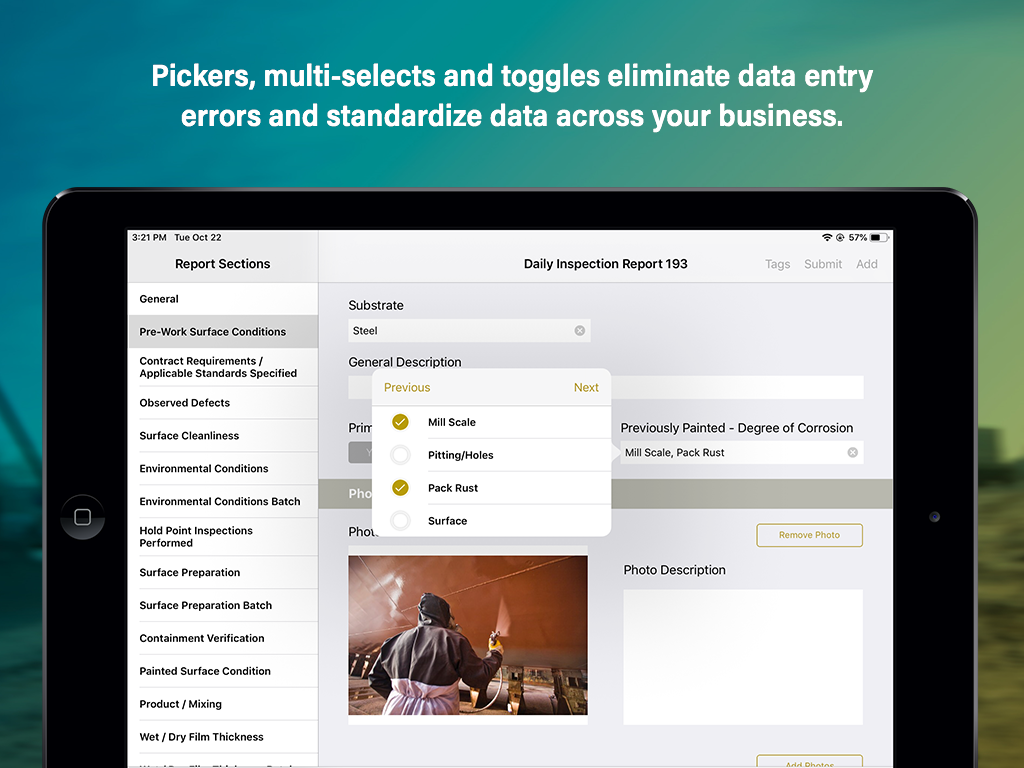Image resolution: width=1024 pixels, height=768 pixels.
Task: Tap the Wi-Fi status icon
Action: tap(827, 238)
